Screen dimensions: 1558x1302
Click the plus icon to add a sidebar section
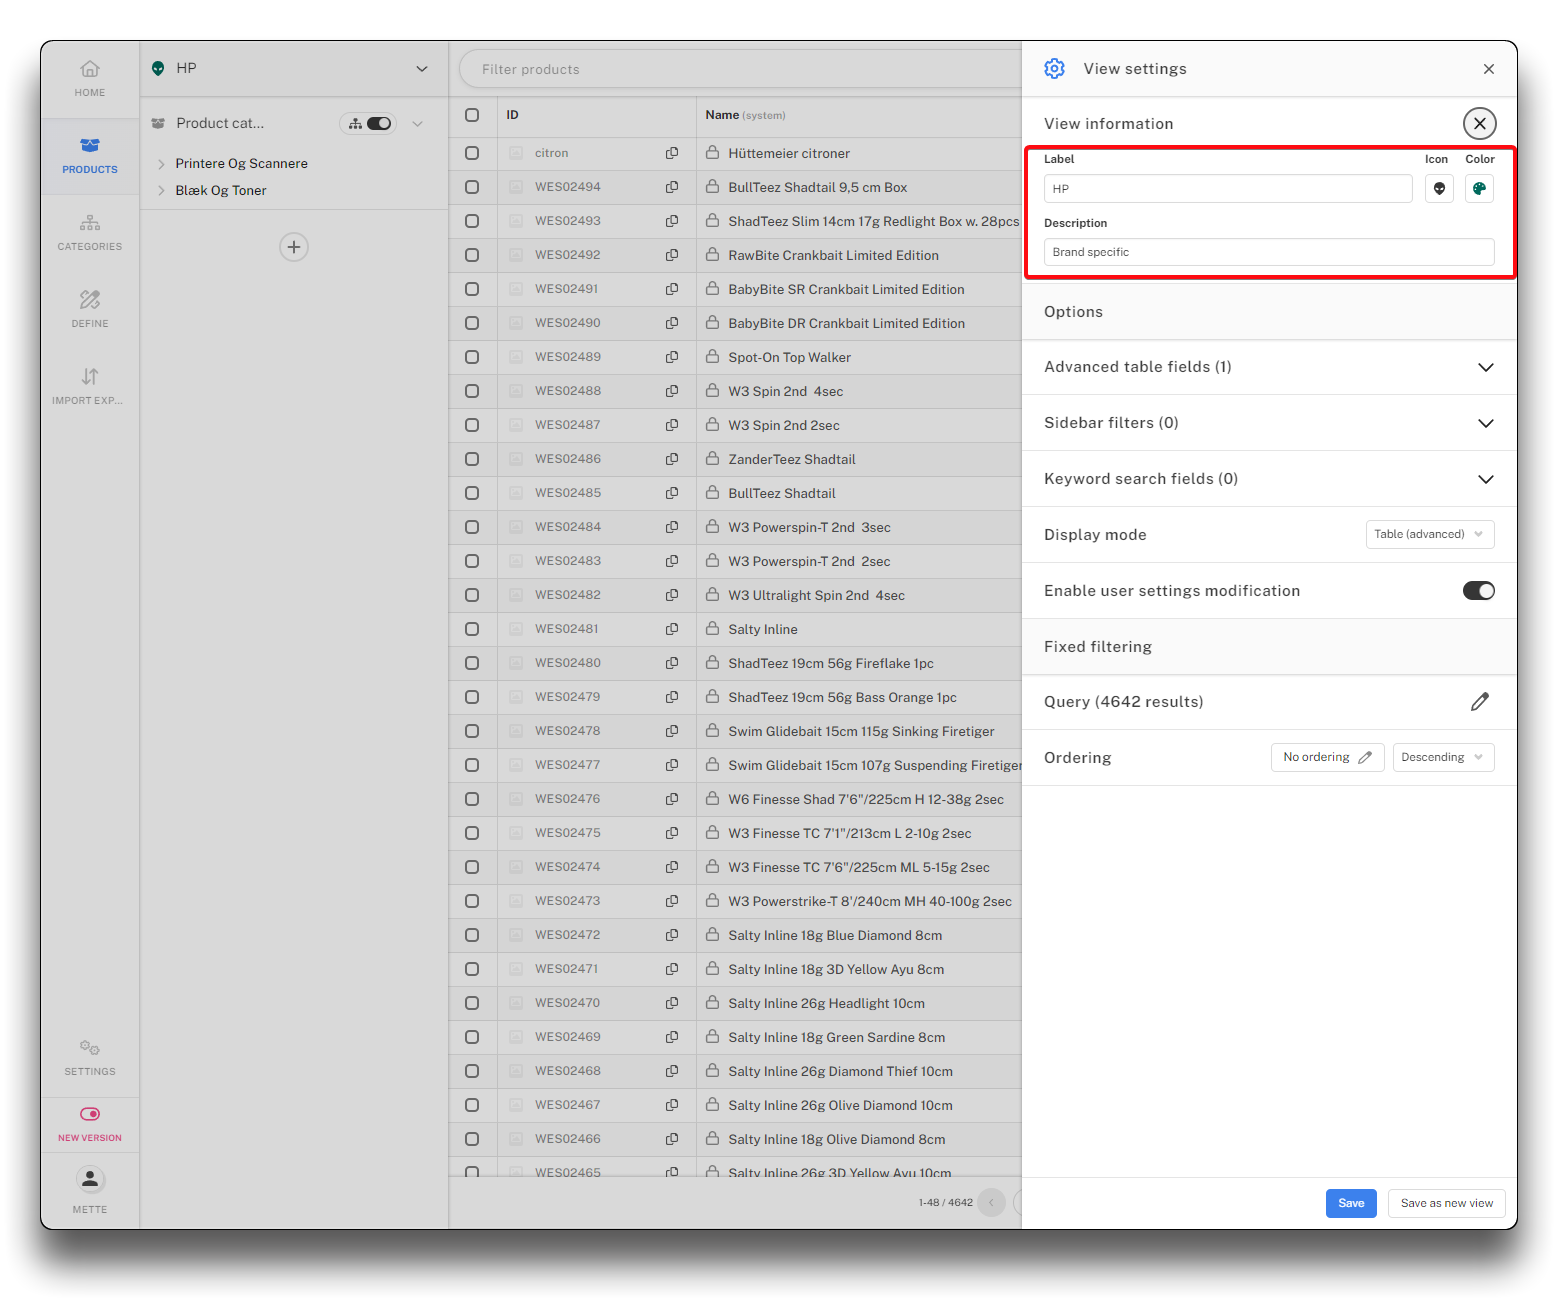click(x=293, y=247)
